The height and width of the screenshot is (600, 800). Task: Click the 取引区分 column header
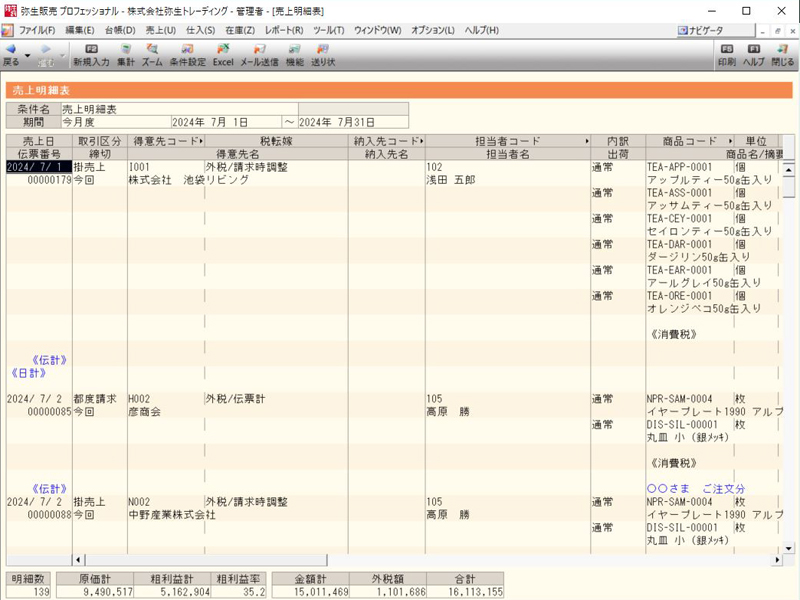pos(100,141)
